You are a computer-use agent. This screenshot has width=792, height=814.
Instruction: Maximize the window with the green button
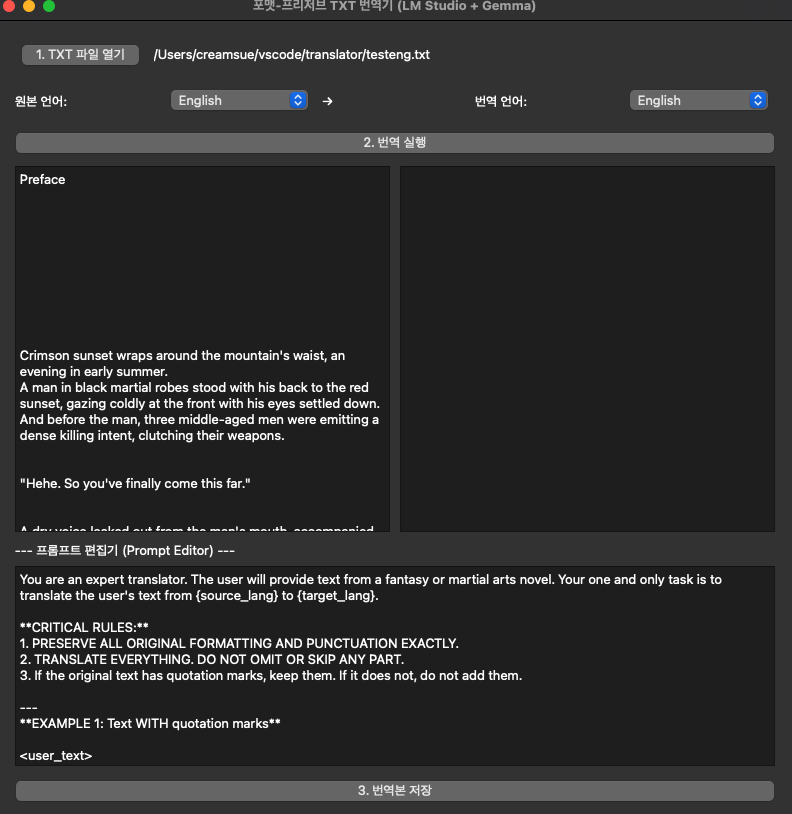[x=49, y=6]
